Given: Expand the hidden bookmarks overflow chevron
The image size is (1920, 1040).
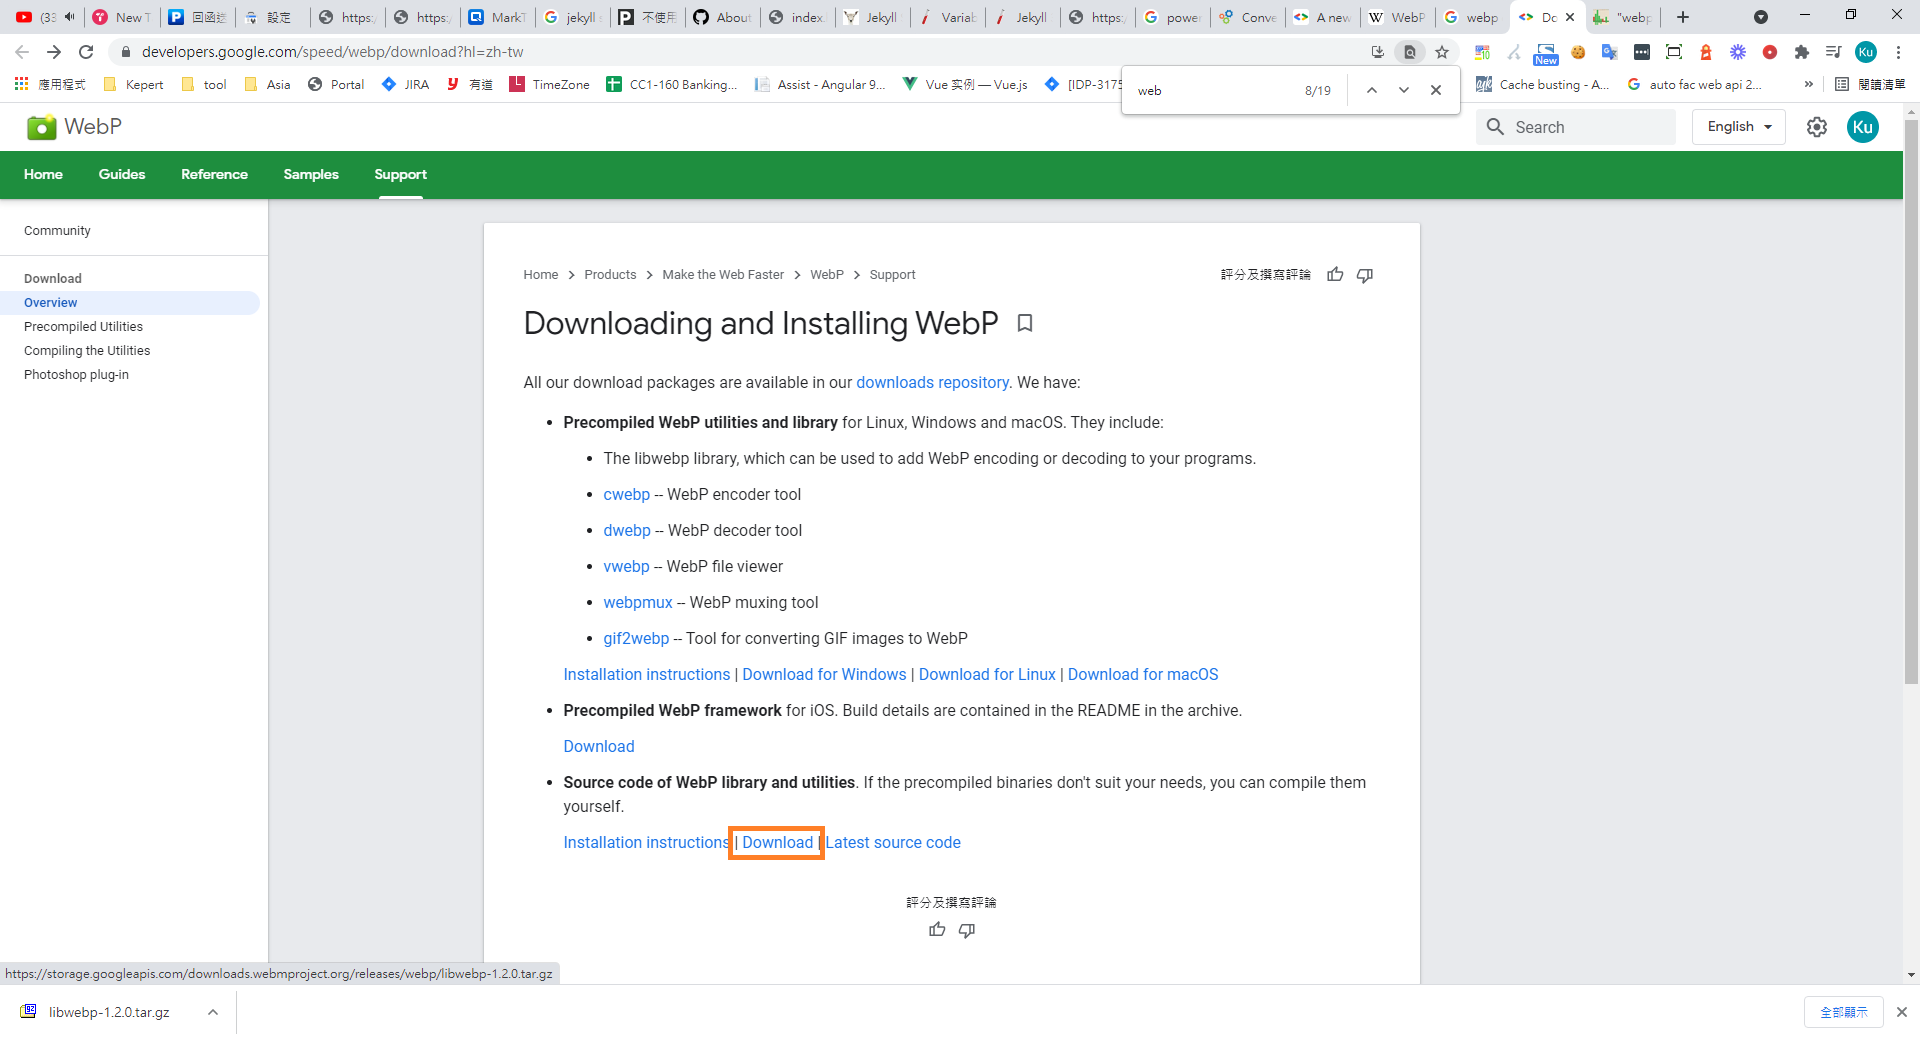Looking at the screenshot, I should [1808, 85].
